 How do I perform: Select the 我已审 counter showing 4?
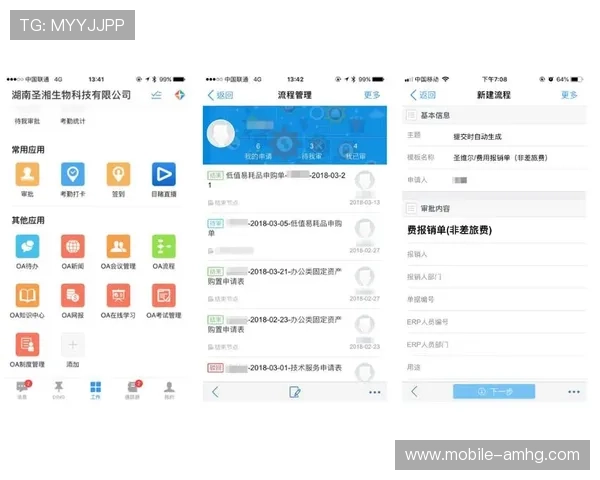[355, 151]
